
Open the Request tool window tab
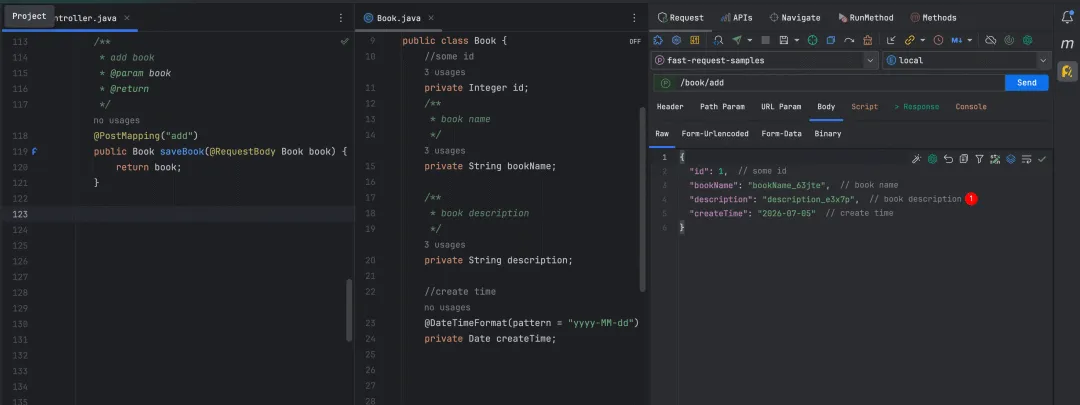tap(681, 18)
